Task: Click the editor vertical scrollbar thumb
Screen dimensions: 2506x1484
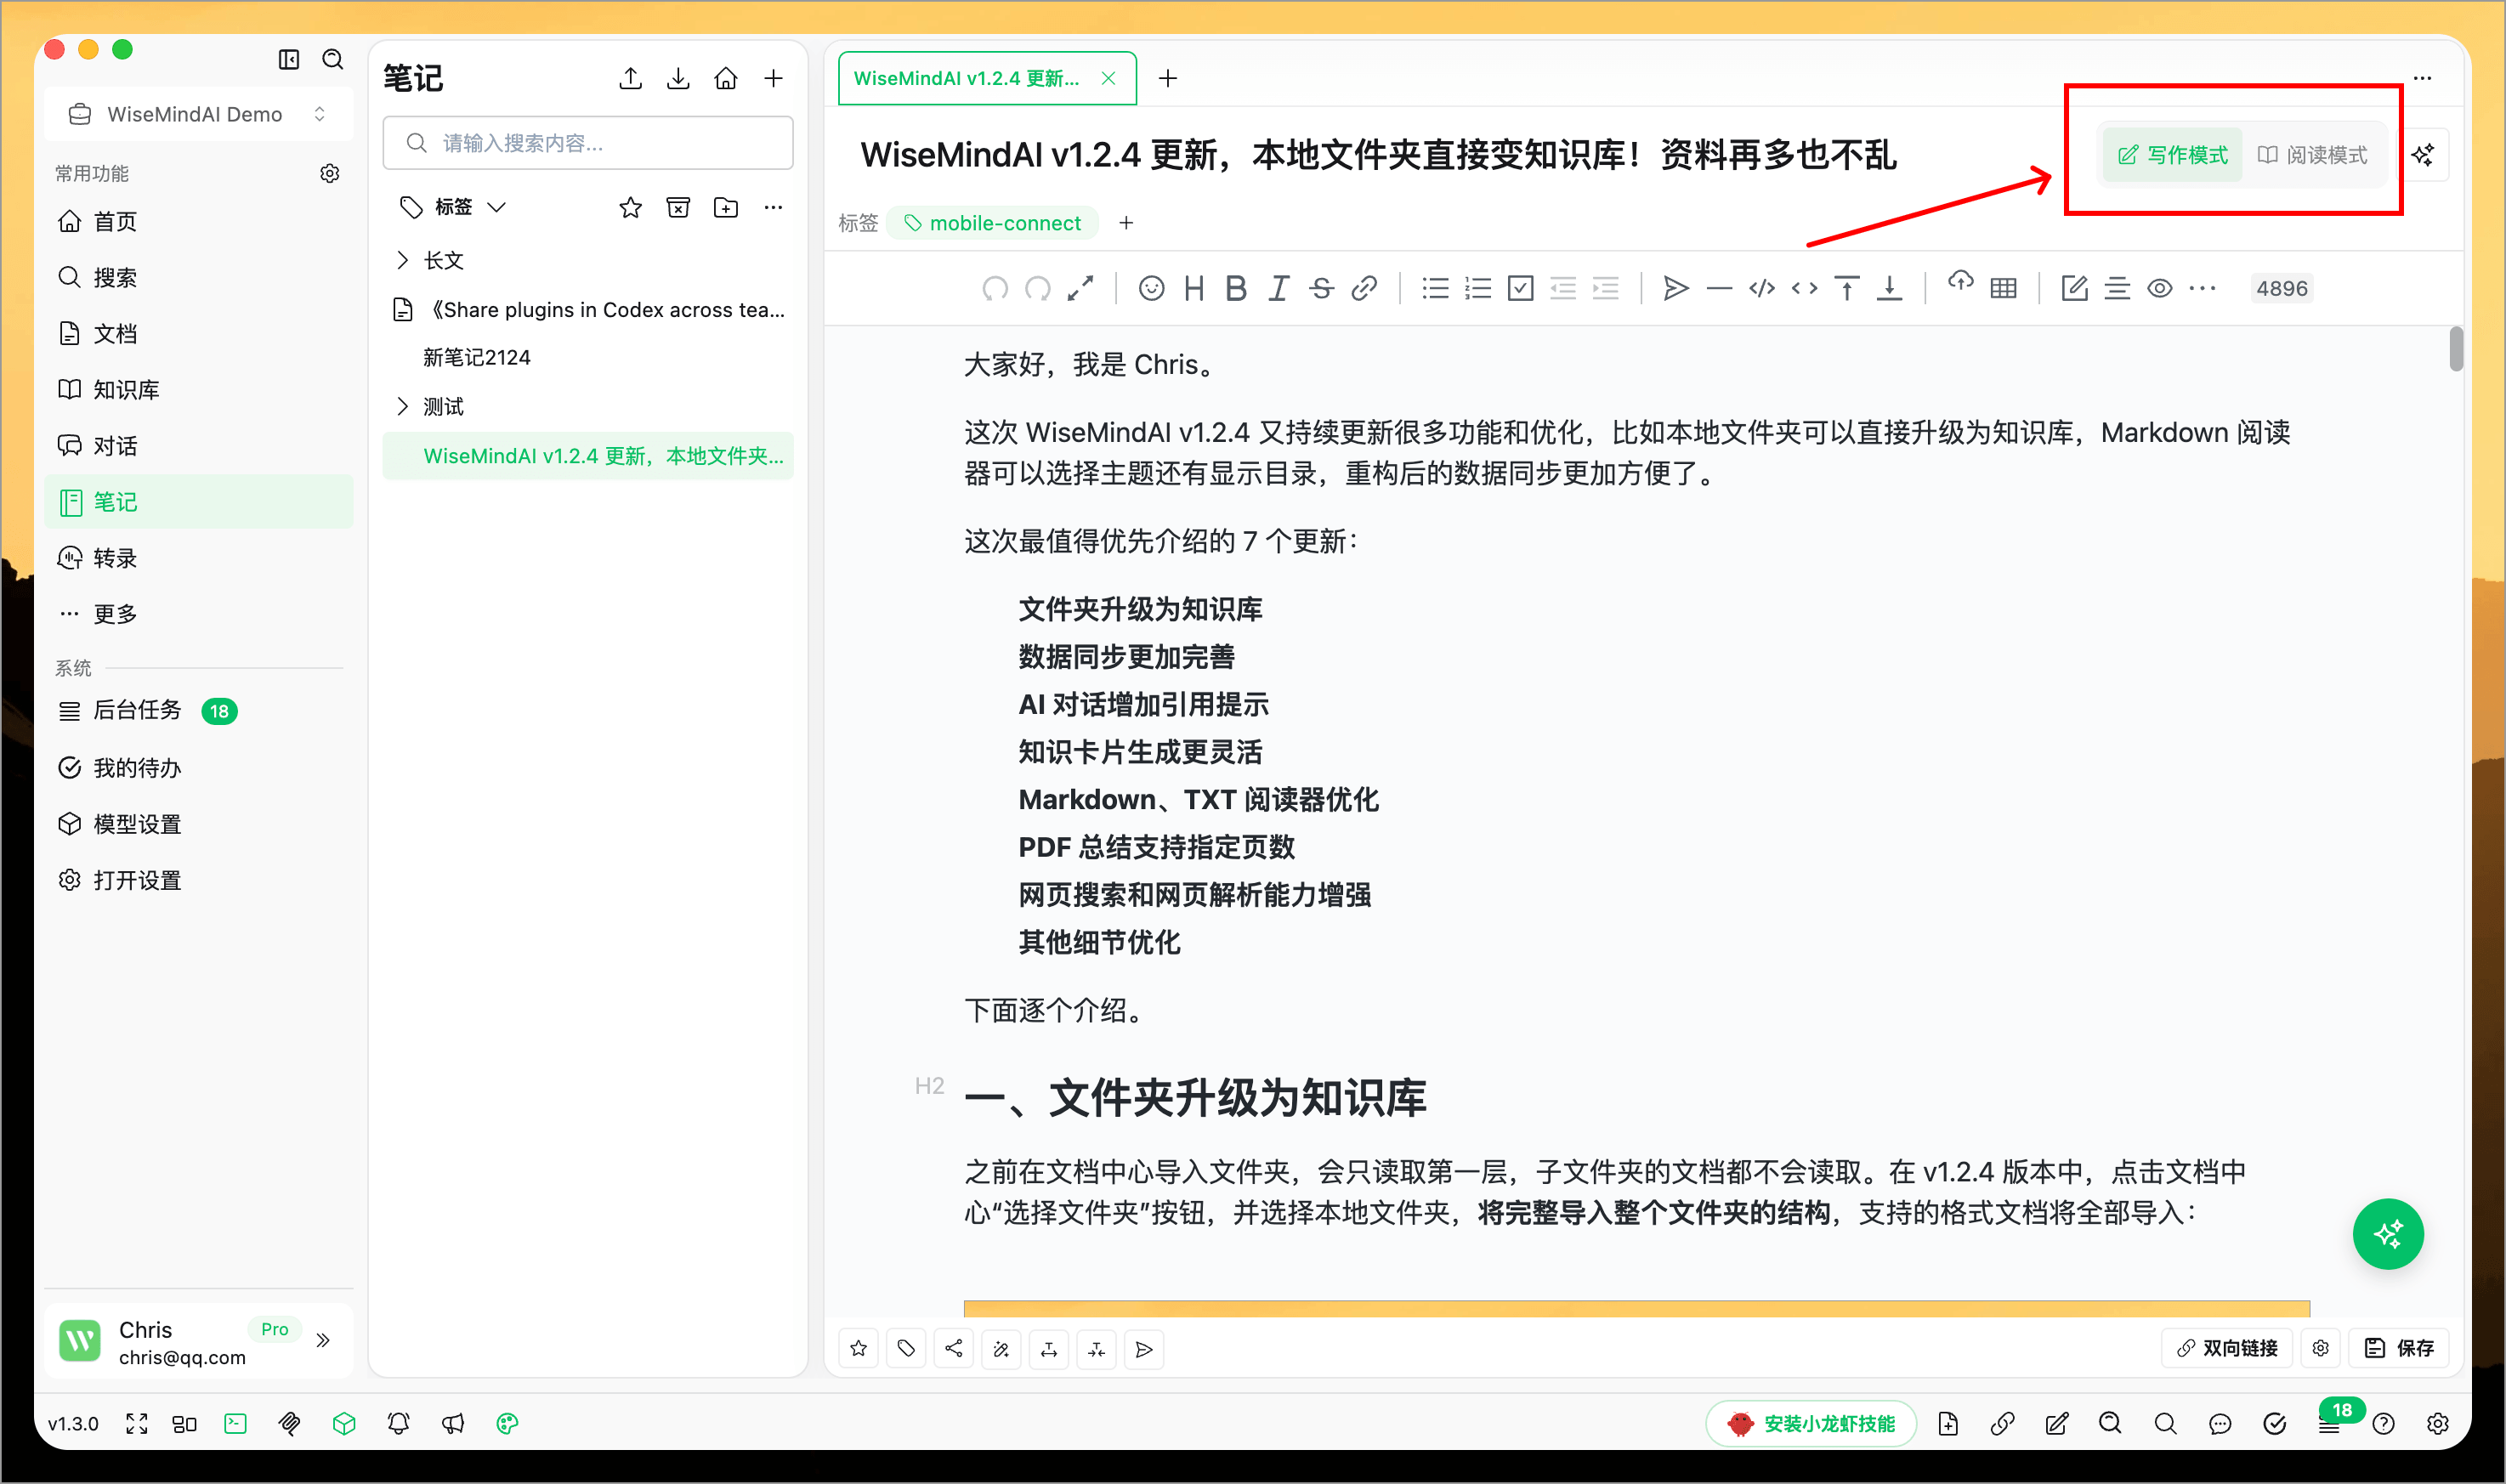Action: [2455, 349]
